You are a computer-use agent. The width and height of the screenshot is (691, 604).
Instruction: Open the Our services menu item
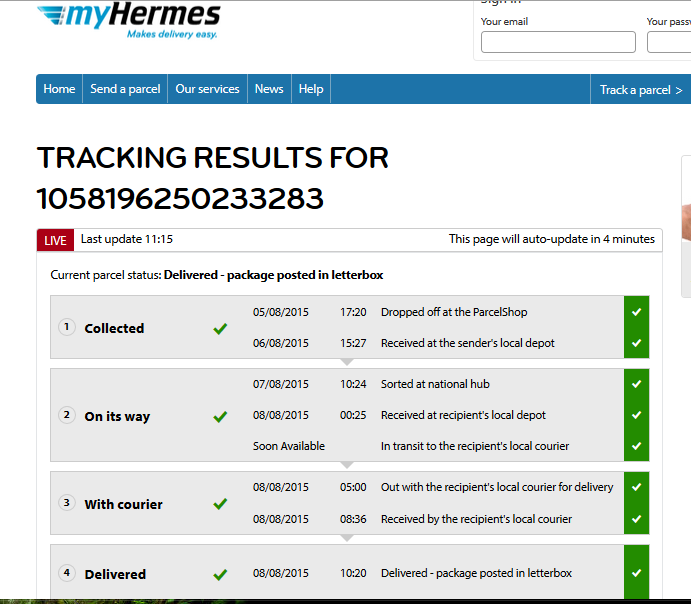point(207,89)
